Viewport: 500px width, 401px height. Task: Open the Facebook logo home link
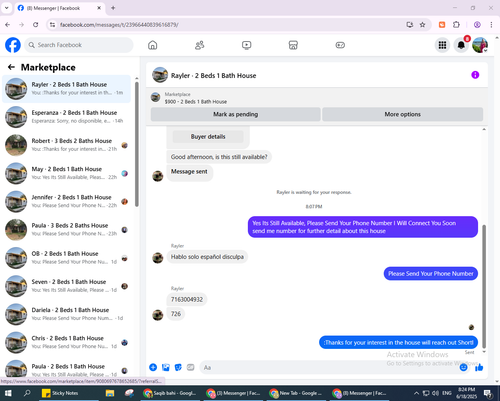(x=13, y=45)
